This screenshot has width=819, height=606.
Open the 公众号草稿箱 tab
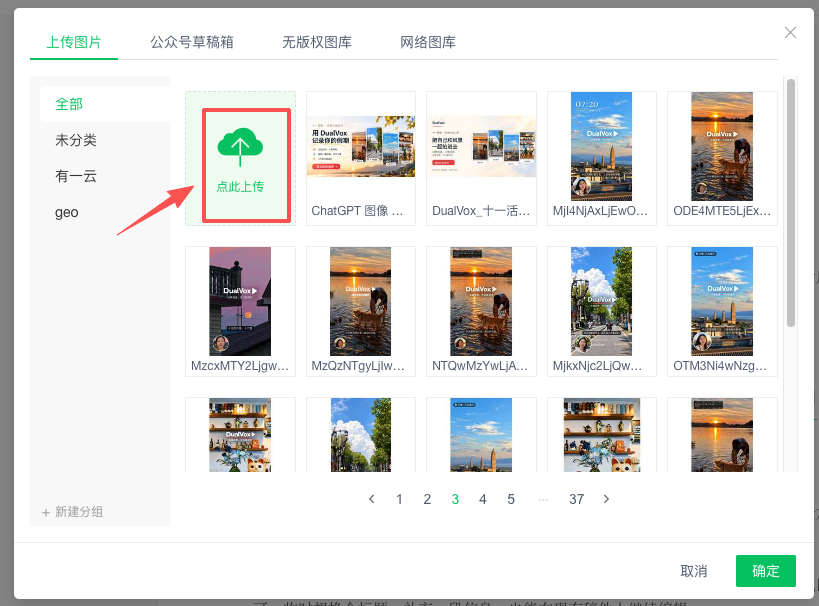192,42
